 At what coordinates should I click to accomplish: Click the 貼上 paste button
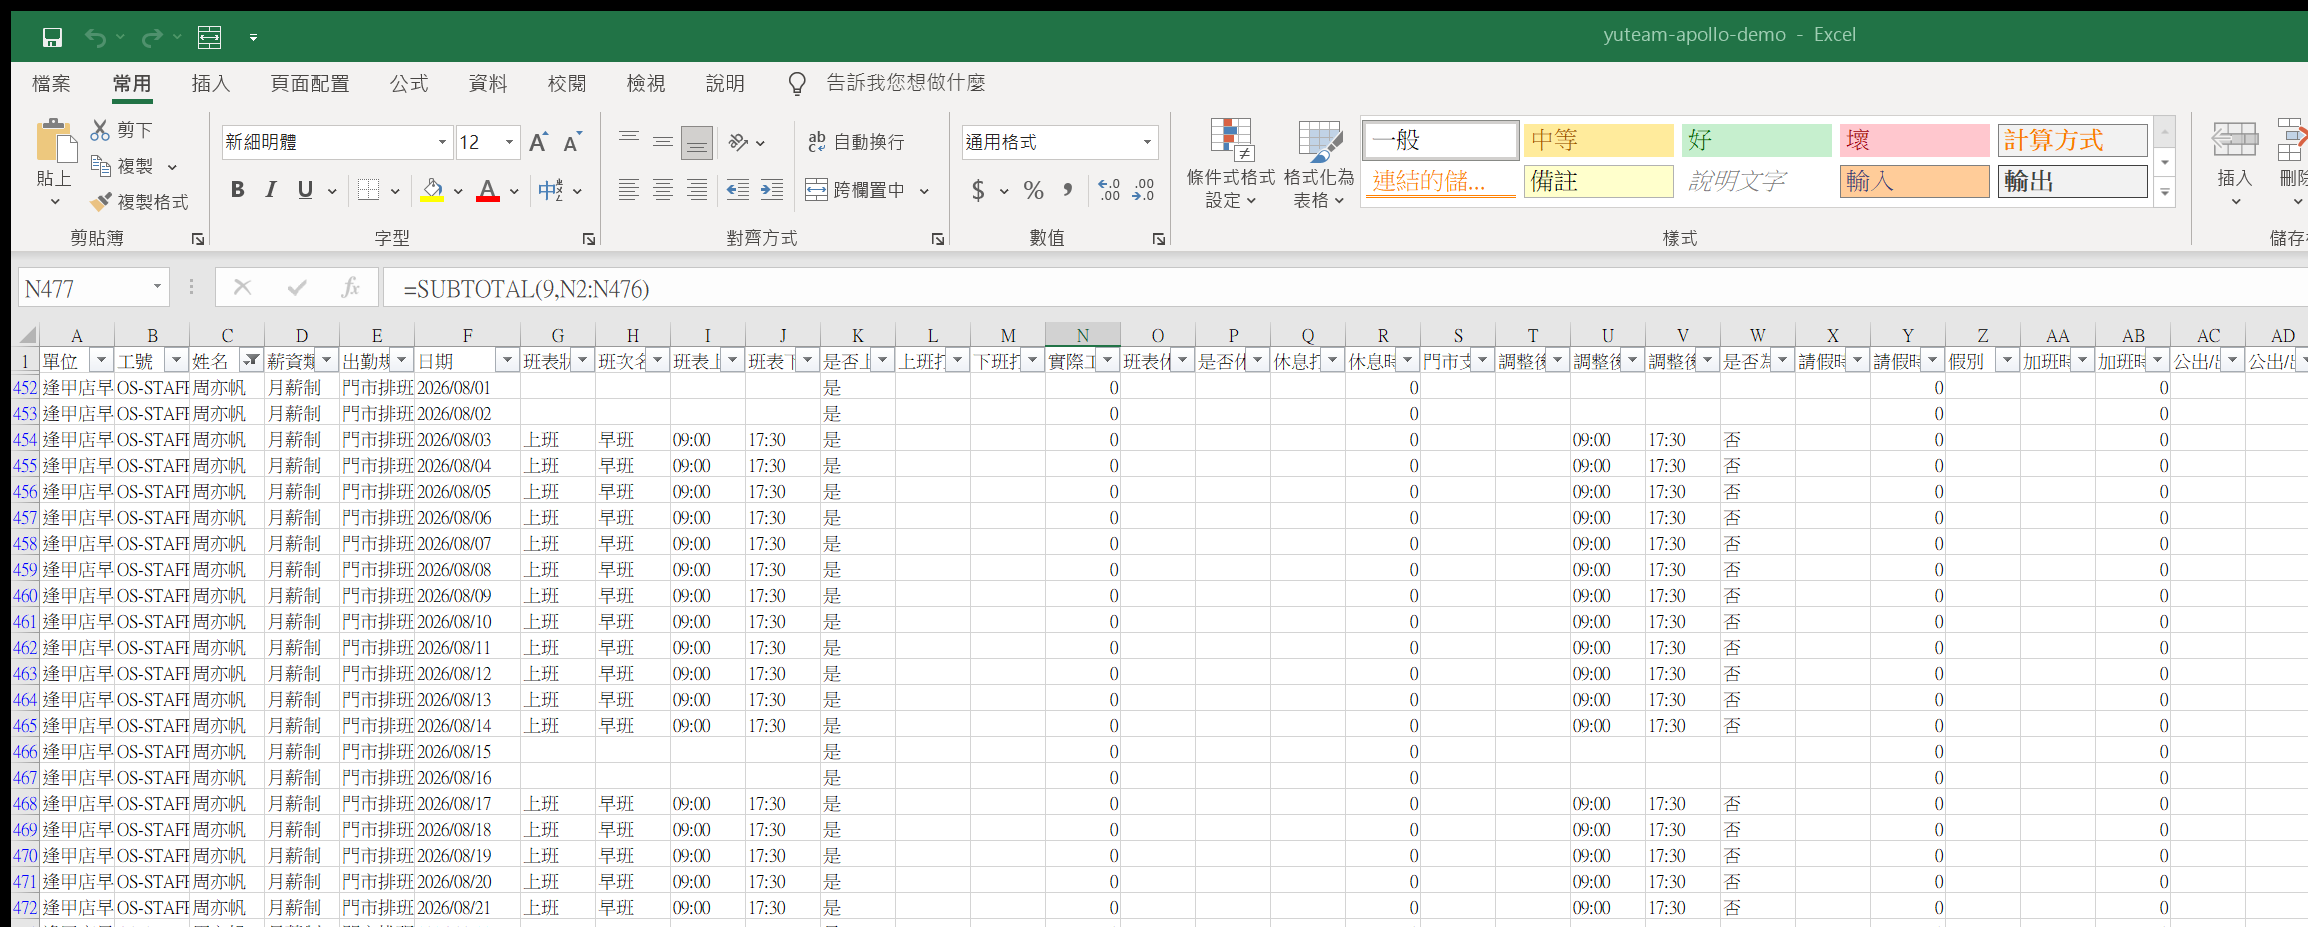coord(54,163)
